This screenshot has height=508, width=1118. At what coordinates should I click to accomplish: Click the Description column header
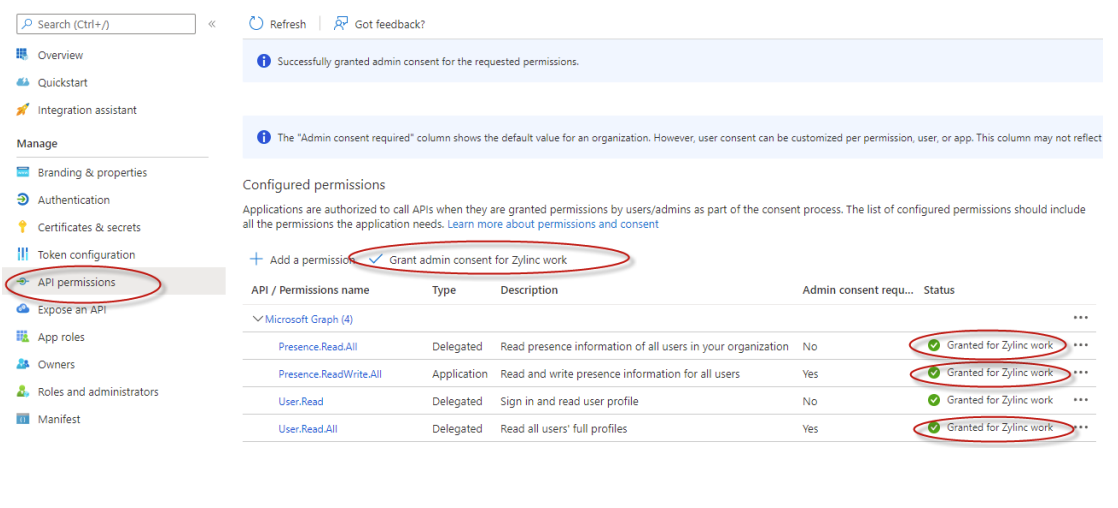pyautogui.click(x=529, y=290)
